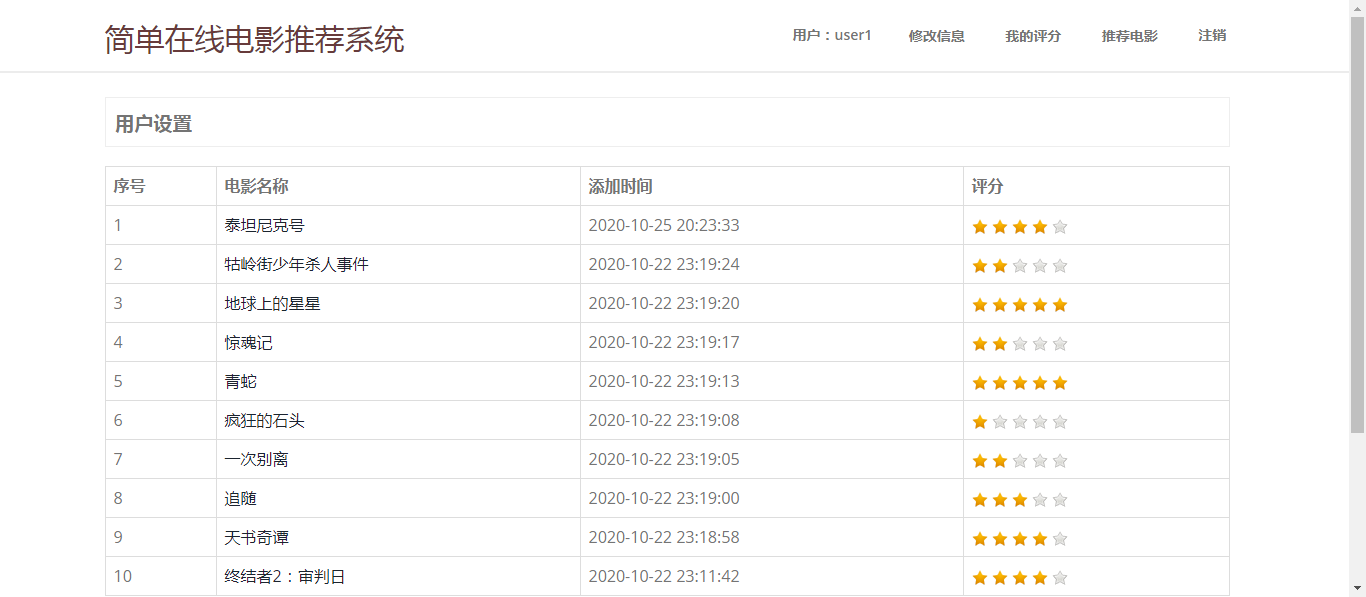
Task: Click the 简单在线电影推荐系统 site title
Action: (x=255, y=40)
